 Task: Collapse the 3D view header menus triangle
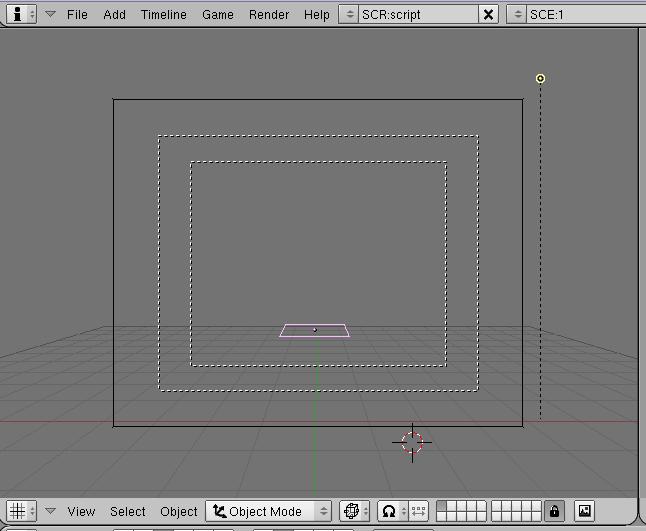tap(50, 511)
